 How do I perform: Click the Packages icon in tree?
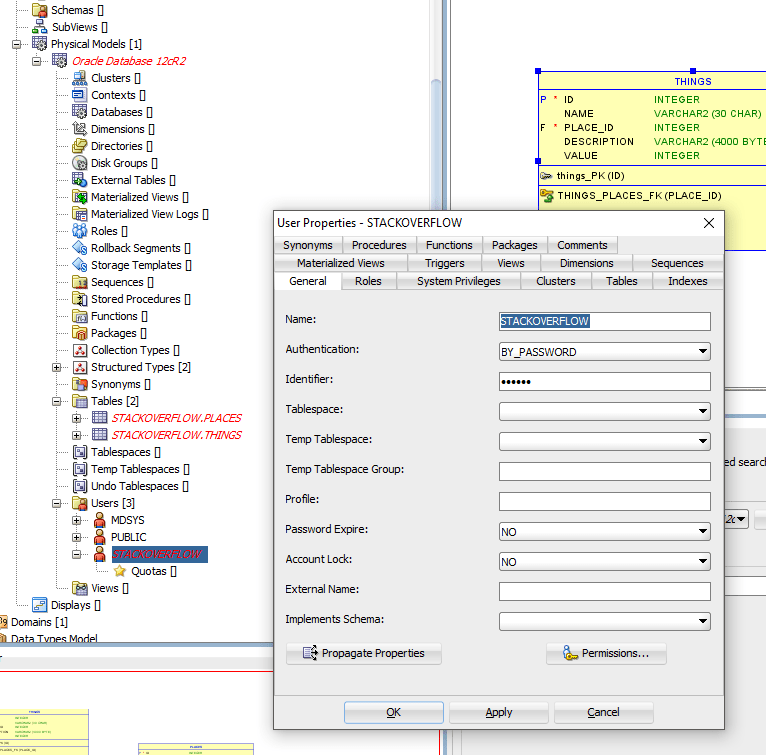[x=80, y=333]
